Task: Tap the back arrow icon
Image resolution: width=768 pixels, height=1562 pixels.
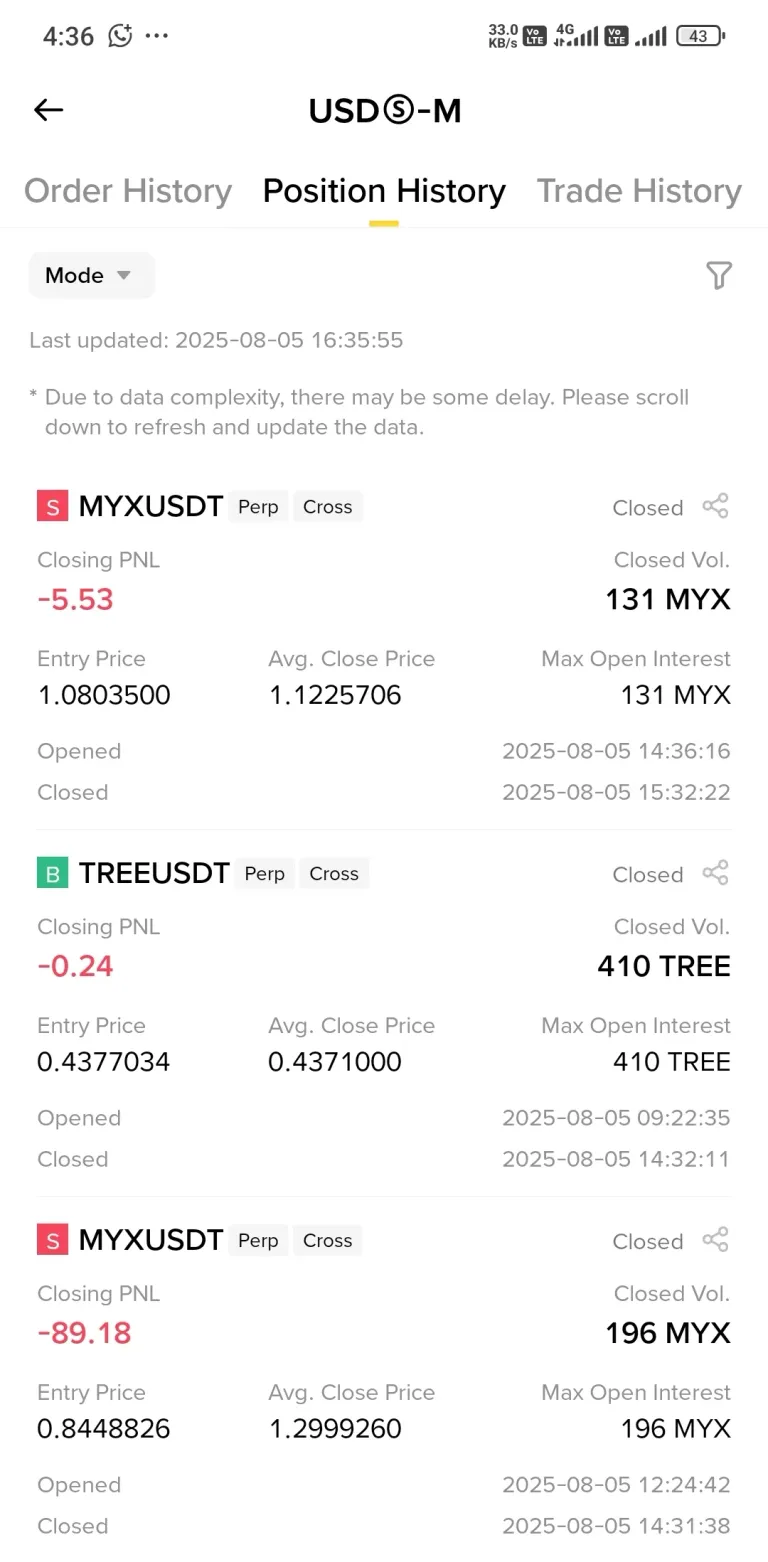Action: pos(48,110)
